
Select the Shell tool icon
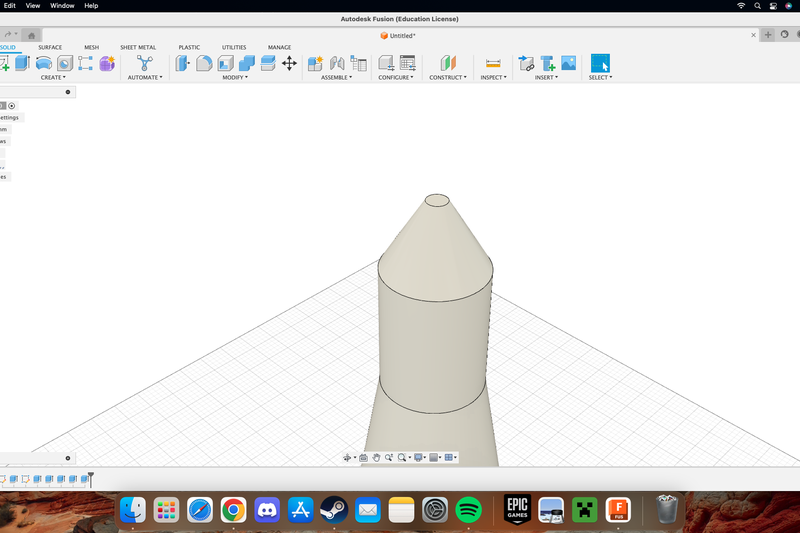(226, 63)
